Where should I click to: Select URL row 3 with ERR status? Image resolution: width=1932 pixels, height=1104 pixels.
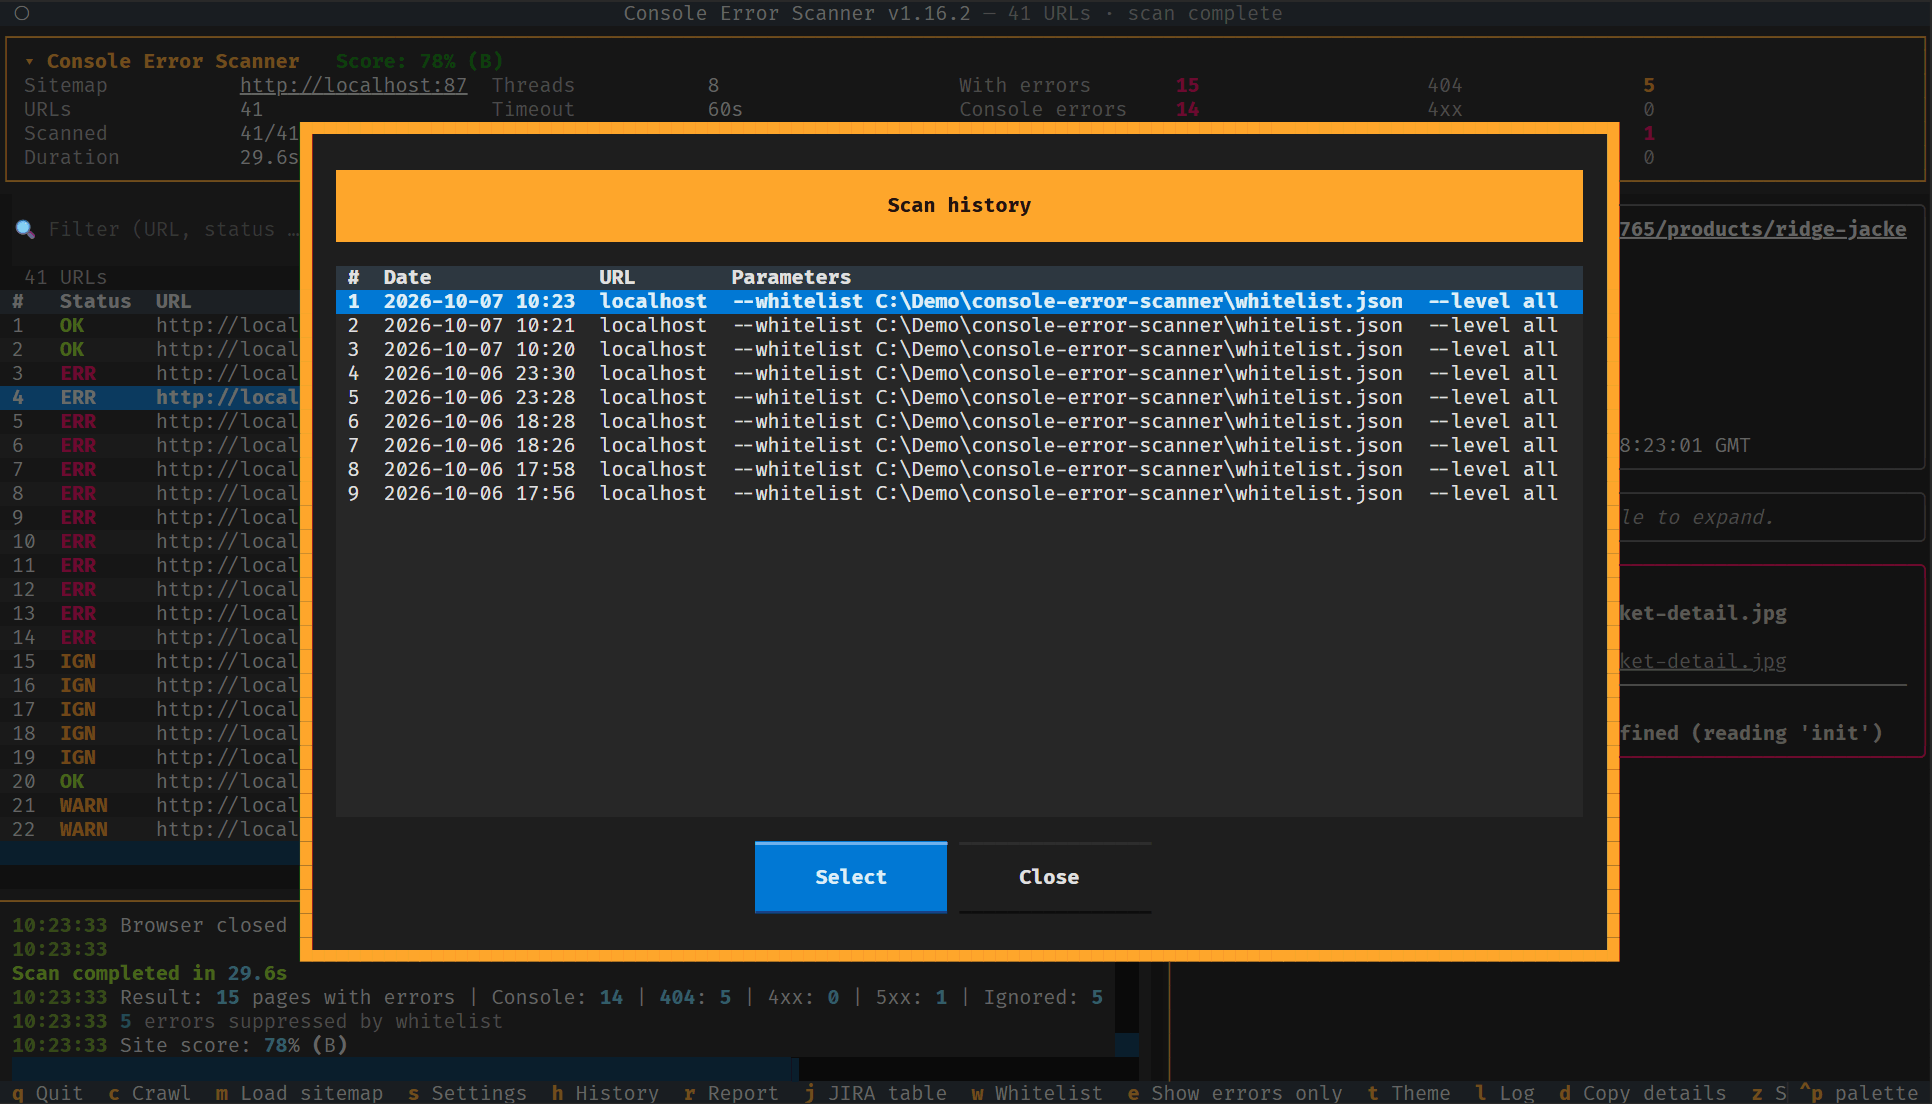pos(150,373)
